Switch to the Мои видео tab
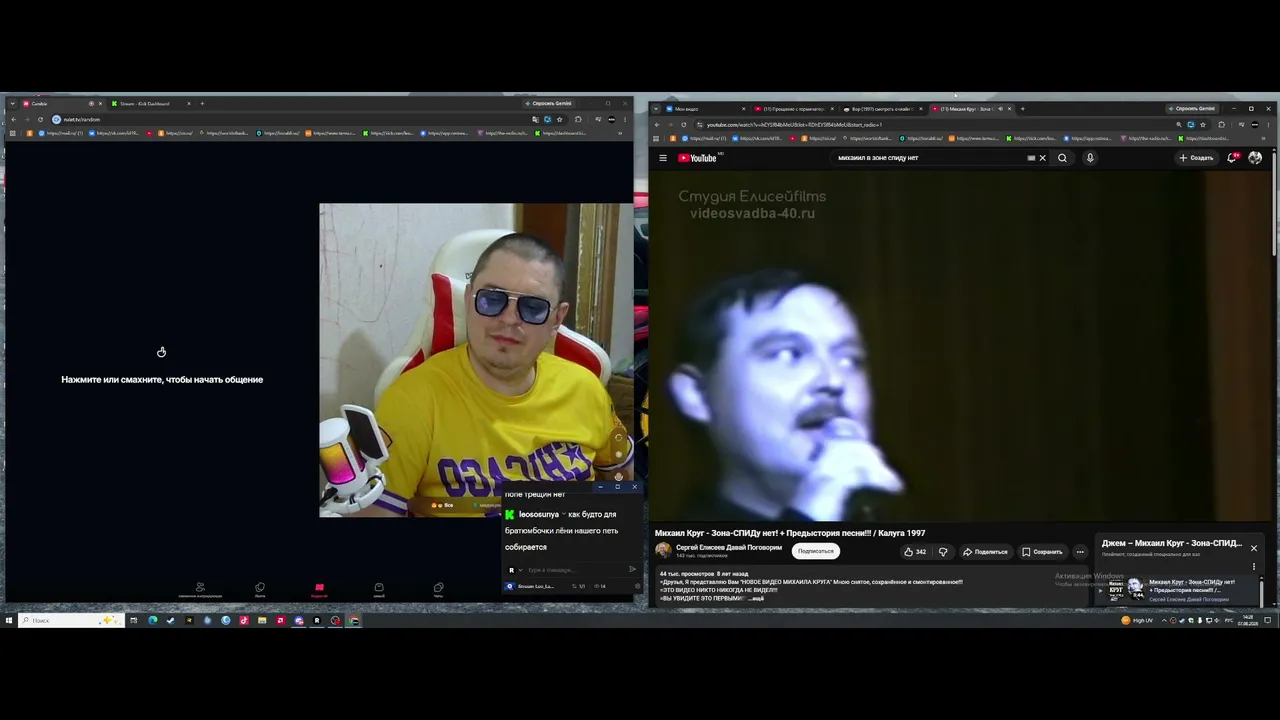Screen dimensions: 1280x720 tap(706, 108)
